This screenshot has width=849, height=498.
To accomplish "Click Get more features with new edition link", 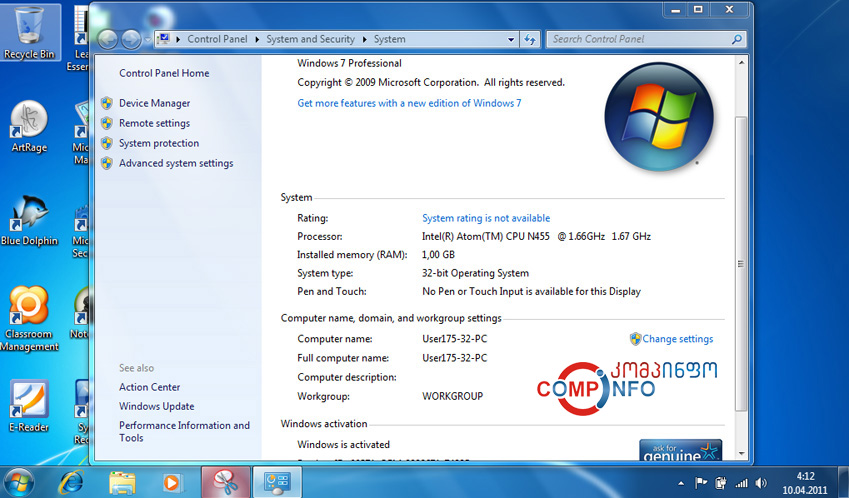I will [409, 103].
